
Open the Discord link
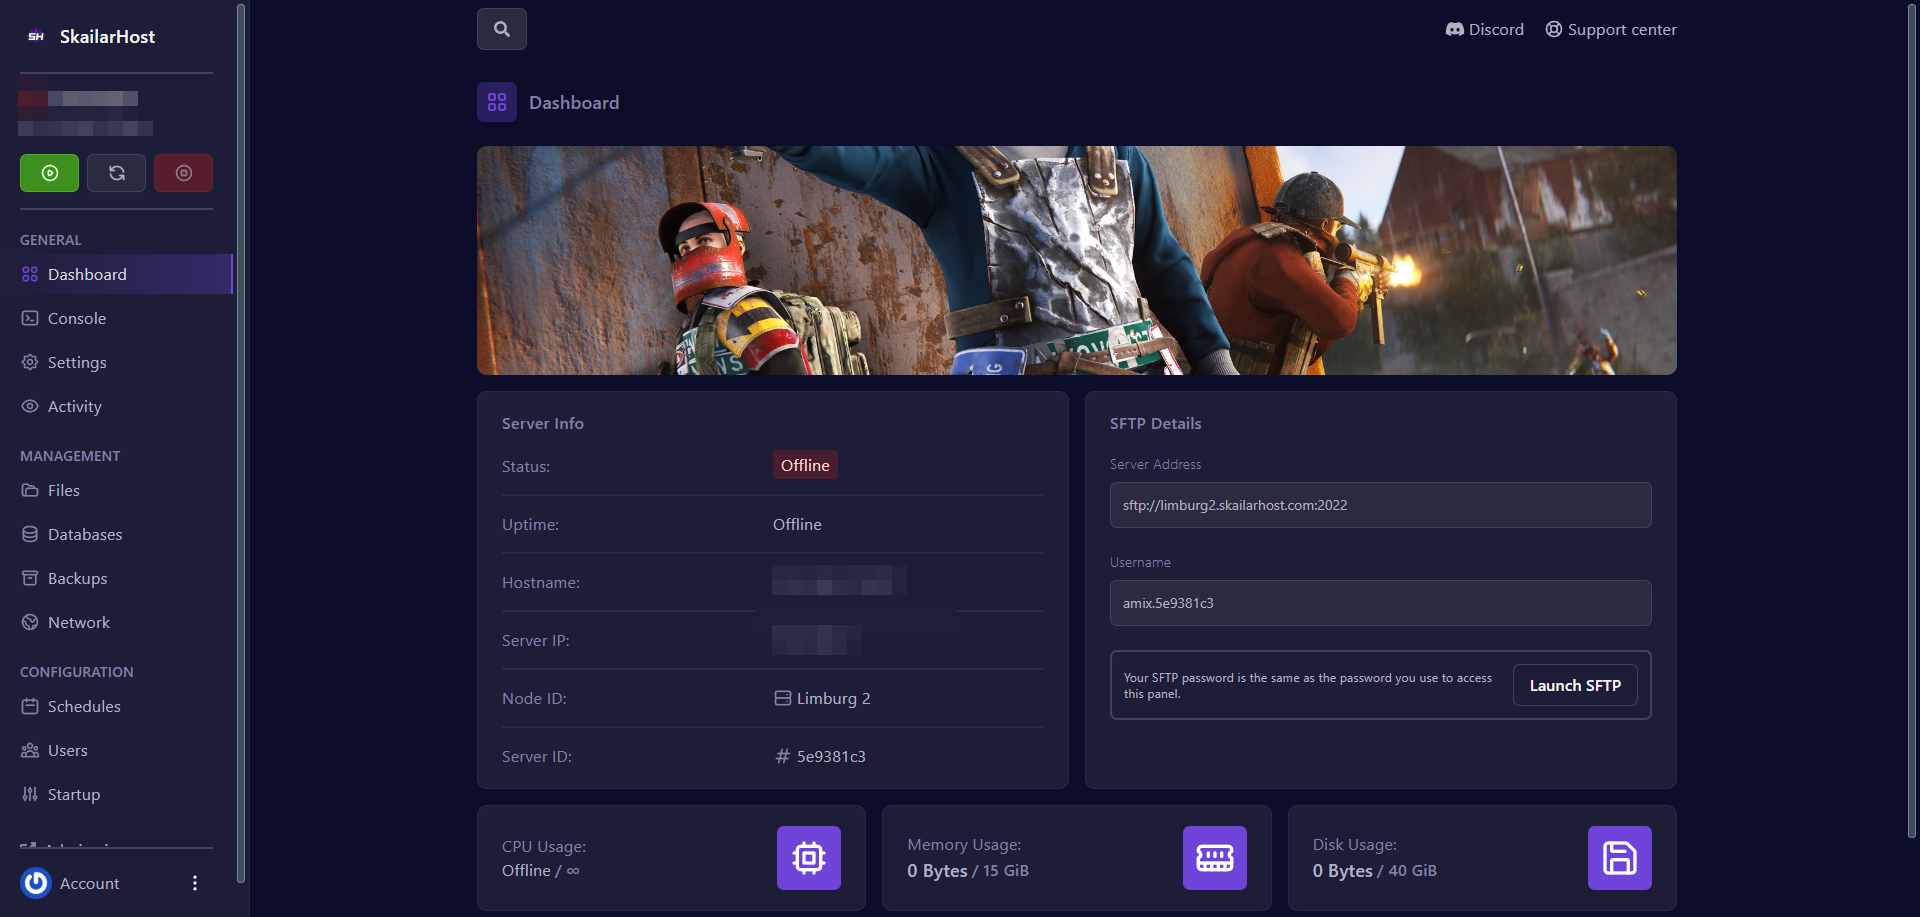(x=1484, y=29)
